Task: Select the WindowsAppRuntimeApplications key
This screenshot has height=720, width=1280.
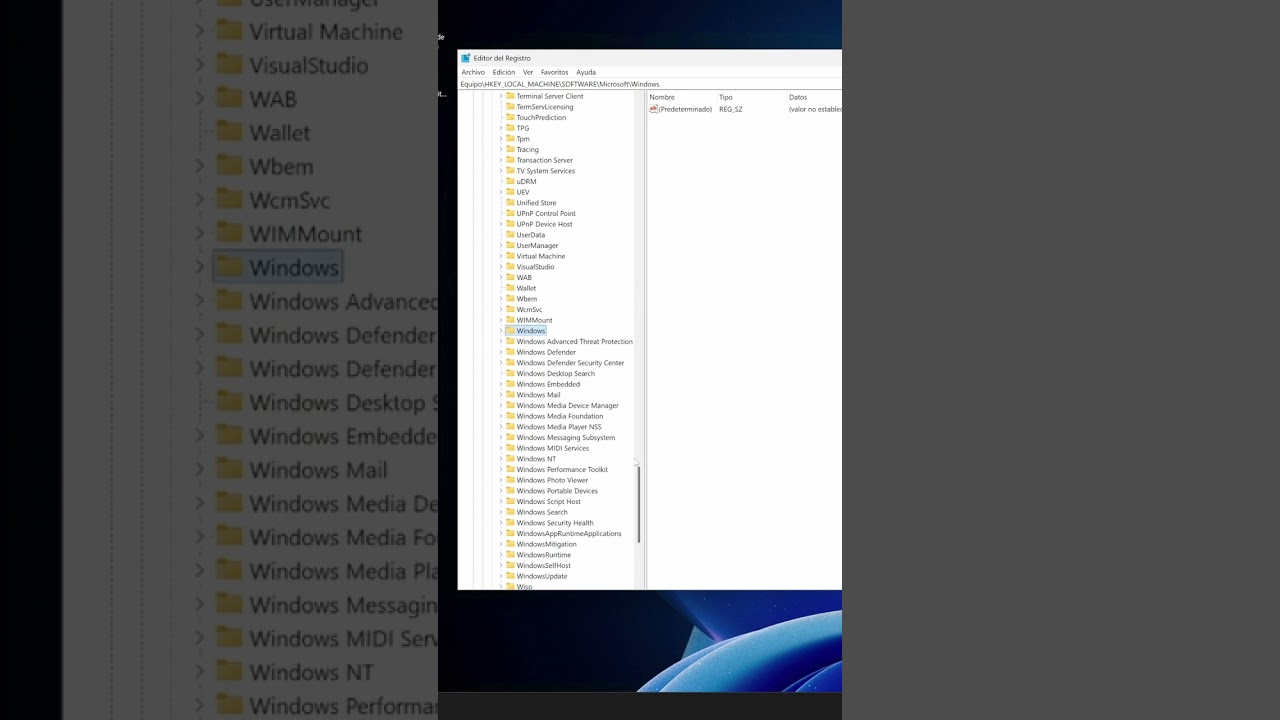Action: point(569,534)
